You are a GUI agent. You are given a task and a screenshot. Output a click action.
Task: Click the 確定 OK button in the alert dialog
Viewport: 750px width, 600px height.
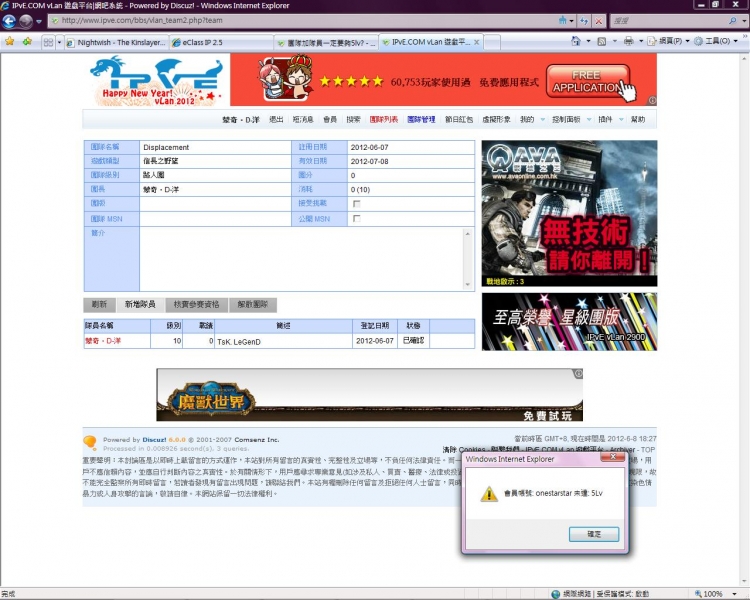594,534
